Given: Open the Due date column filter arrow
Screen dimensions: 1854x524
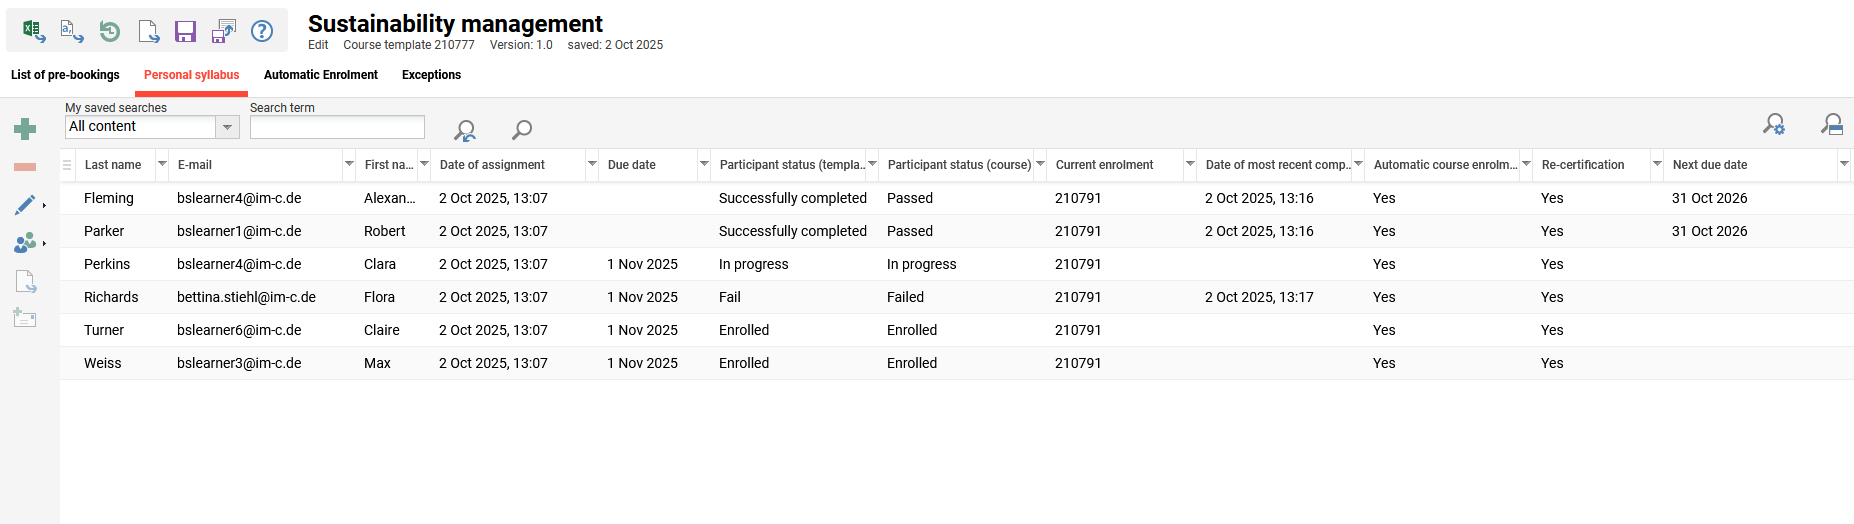Looking at the screenshot, I should point(704,164).
